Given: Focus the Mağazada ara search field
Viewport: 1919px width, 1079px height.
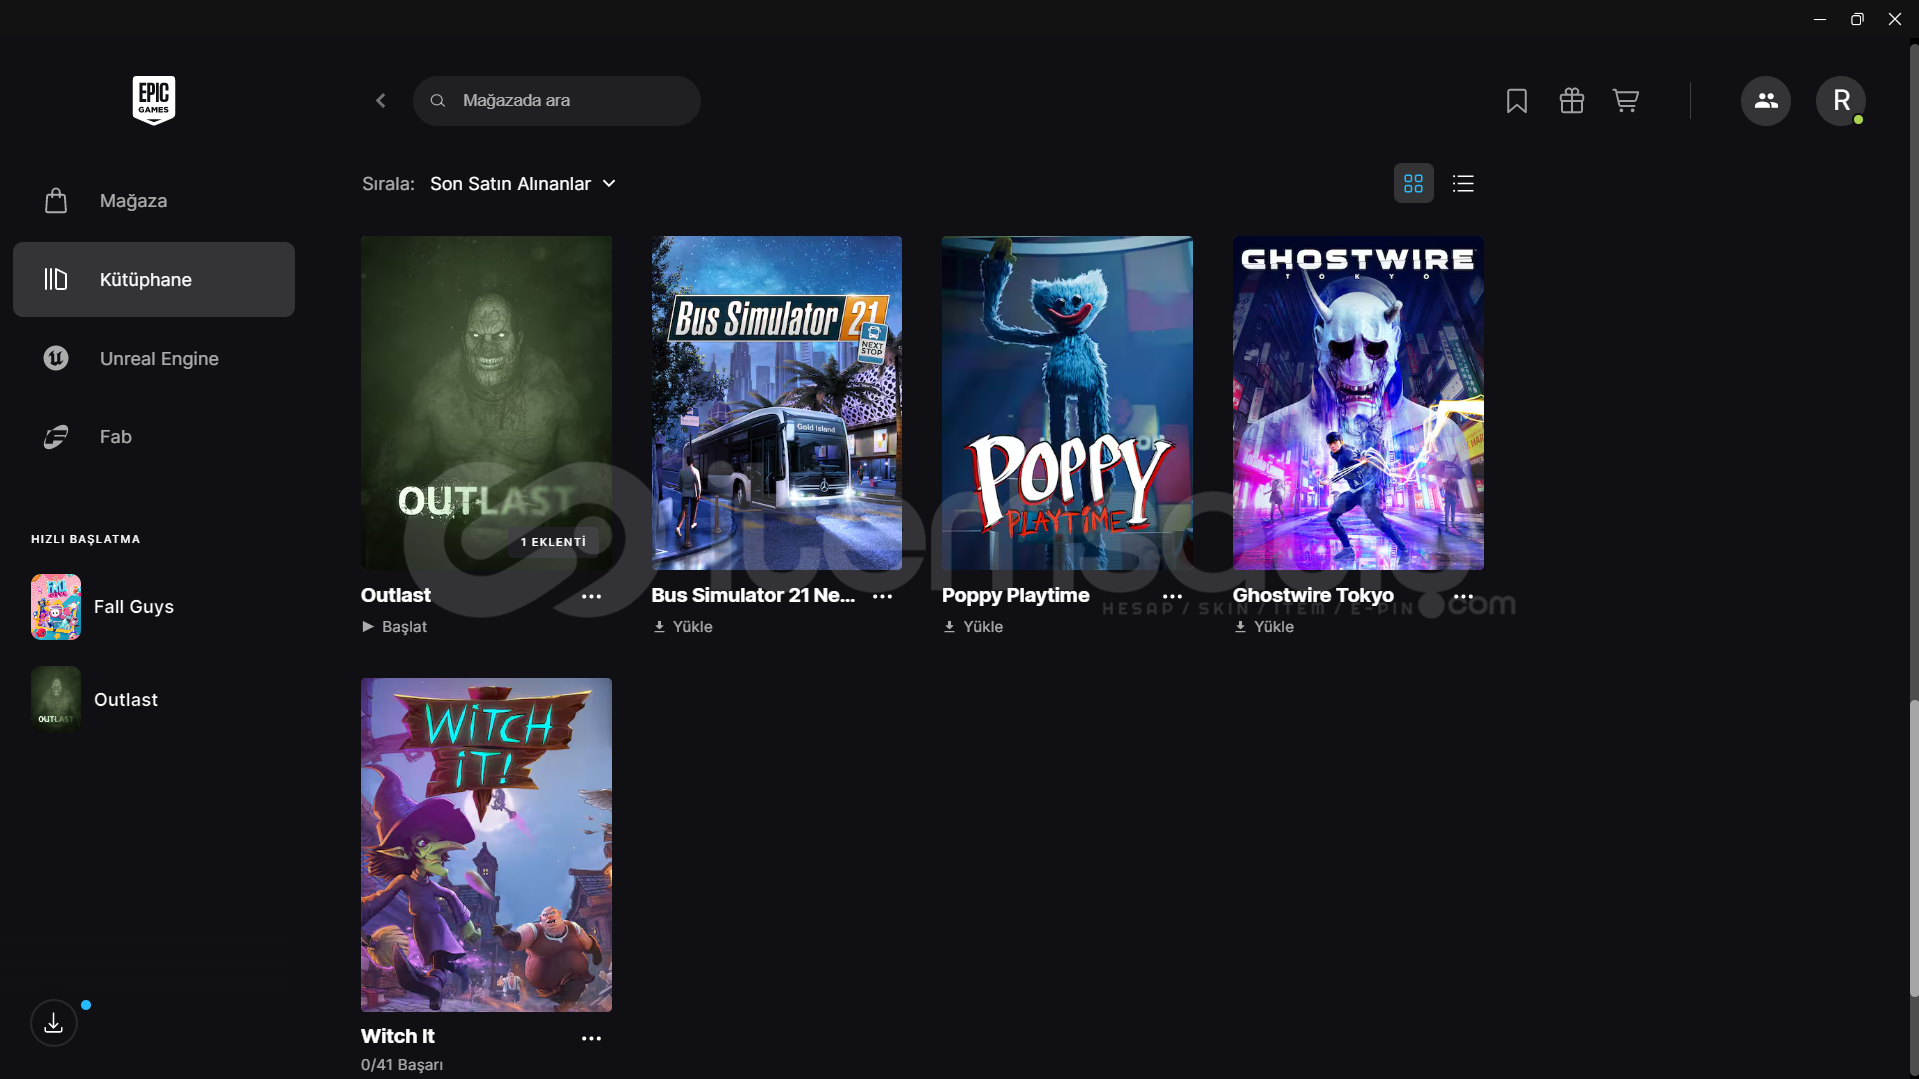Looking at the screenshot, I should coord(557,101).
